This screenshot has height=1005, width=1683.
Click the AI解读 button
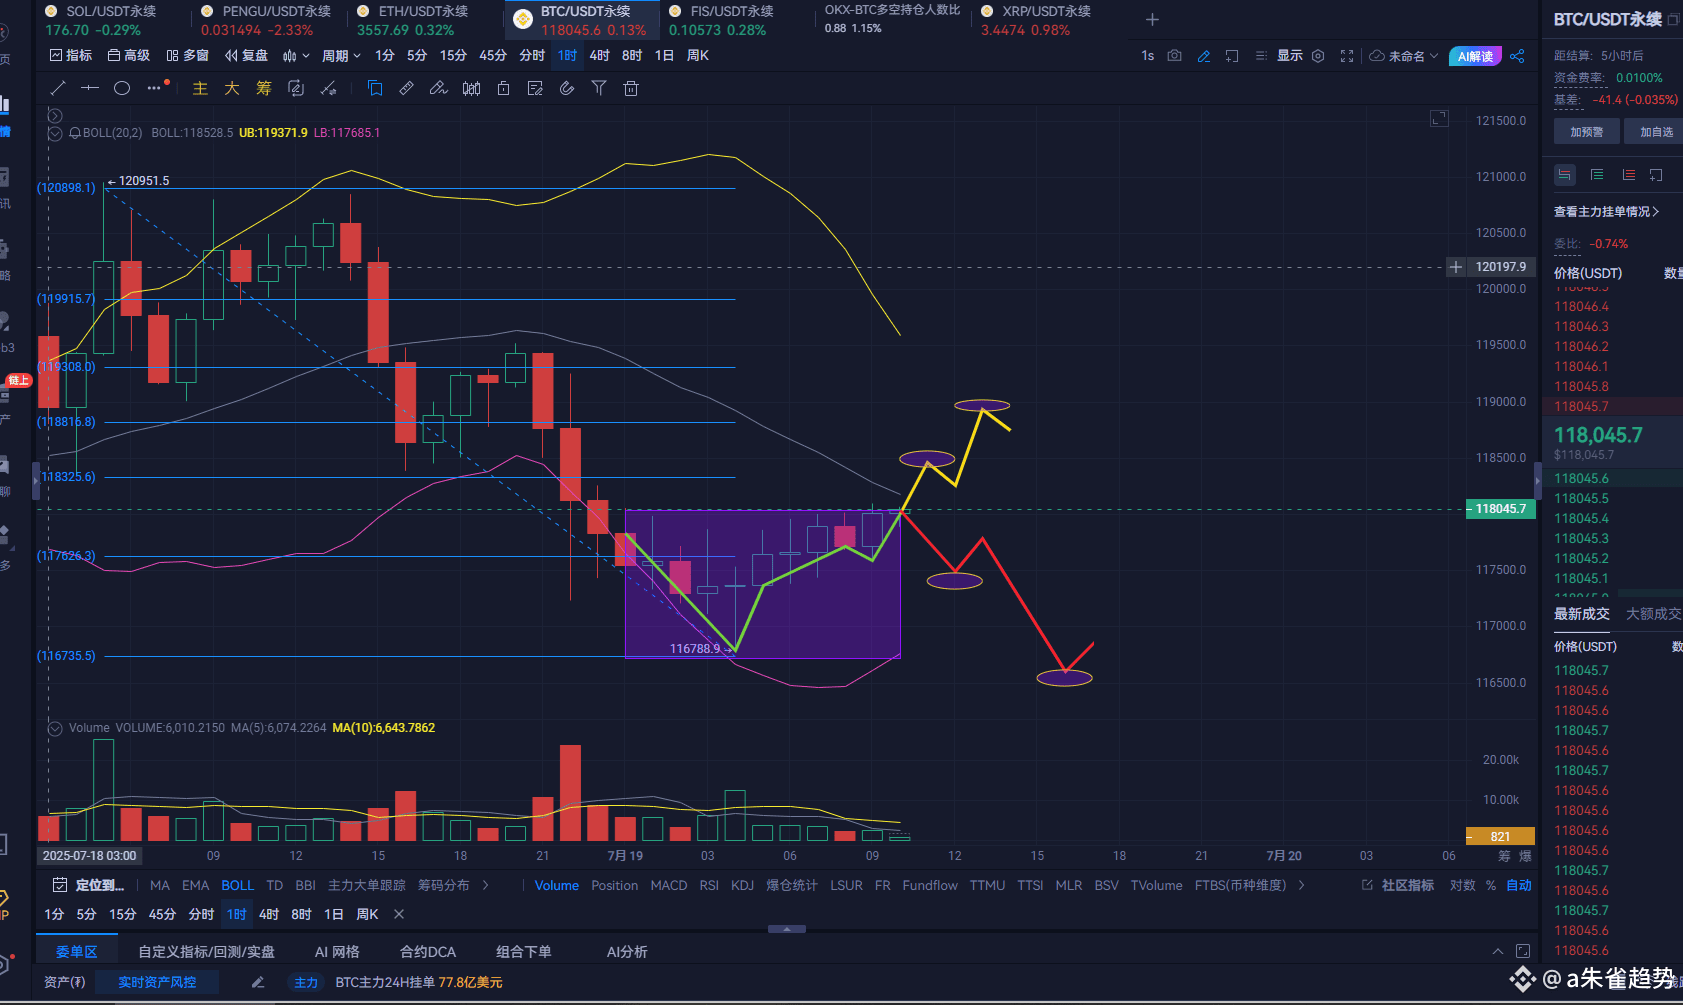(1476, 56)
